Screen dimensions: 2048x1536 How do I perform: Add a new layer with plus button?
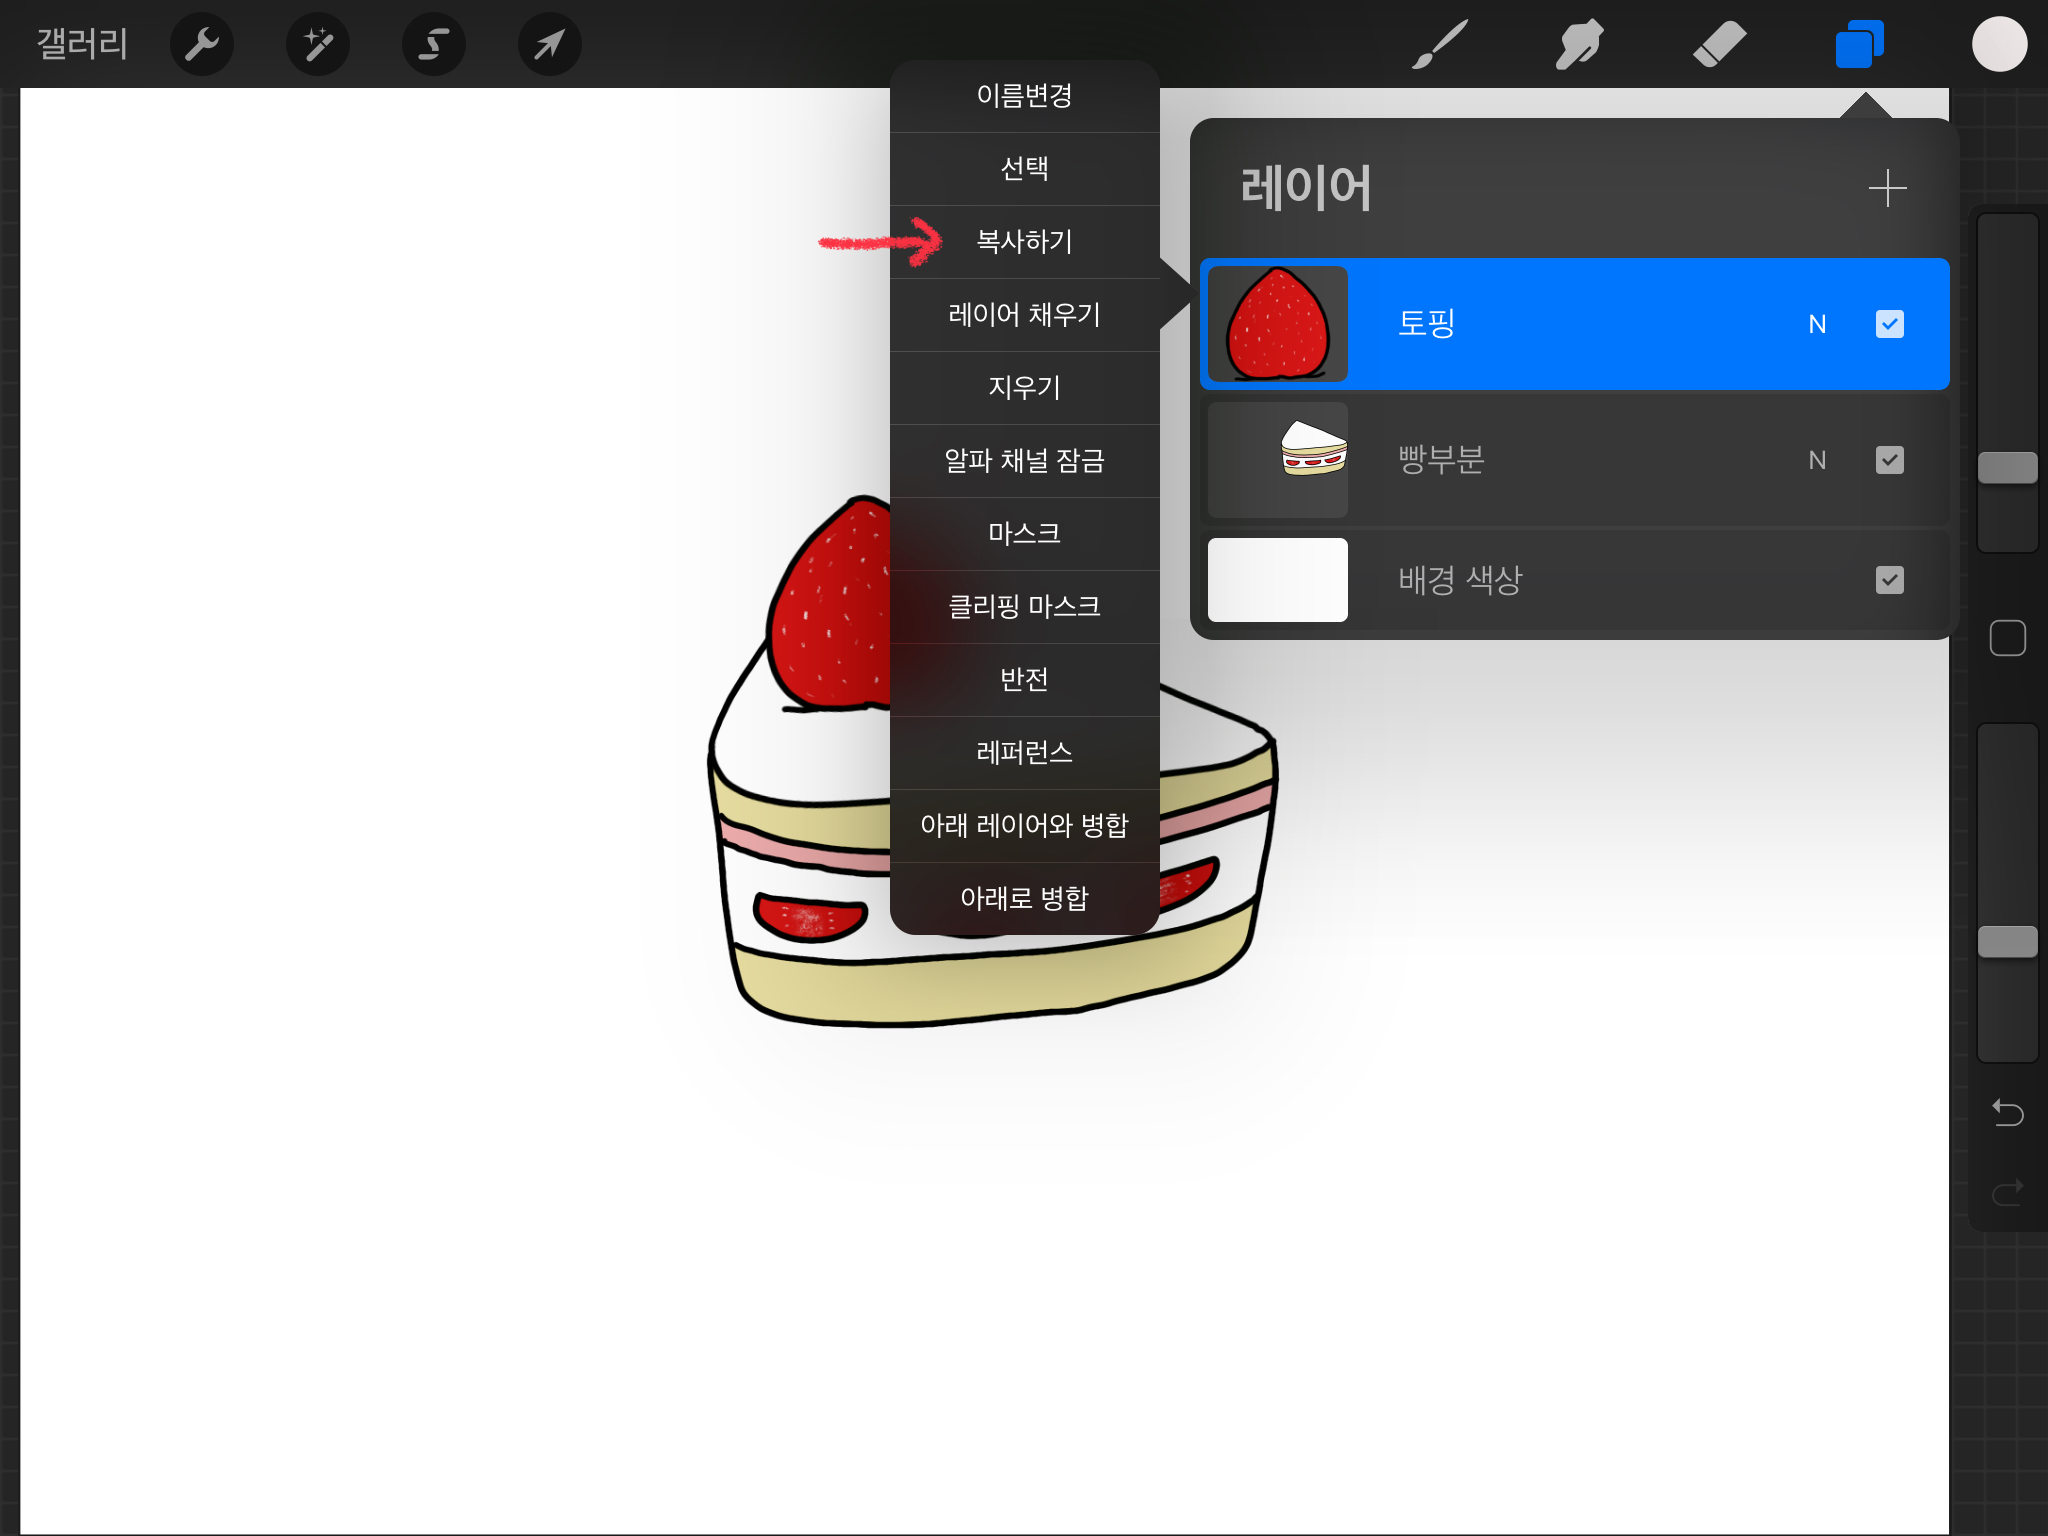point(1887,188)
